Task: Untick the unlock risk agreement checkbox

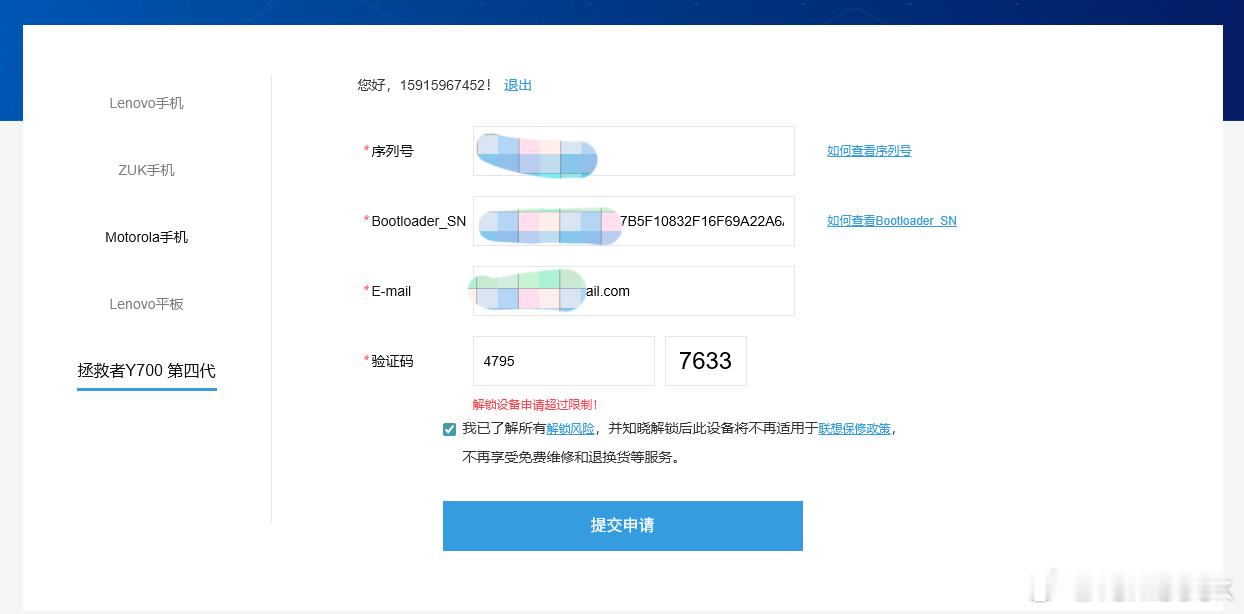Action: [x=449, y=429]
